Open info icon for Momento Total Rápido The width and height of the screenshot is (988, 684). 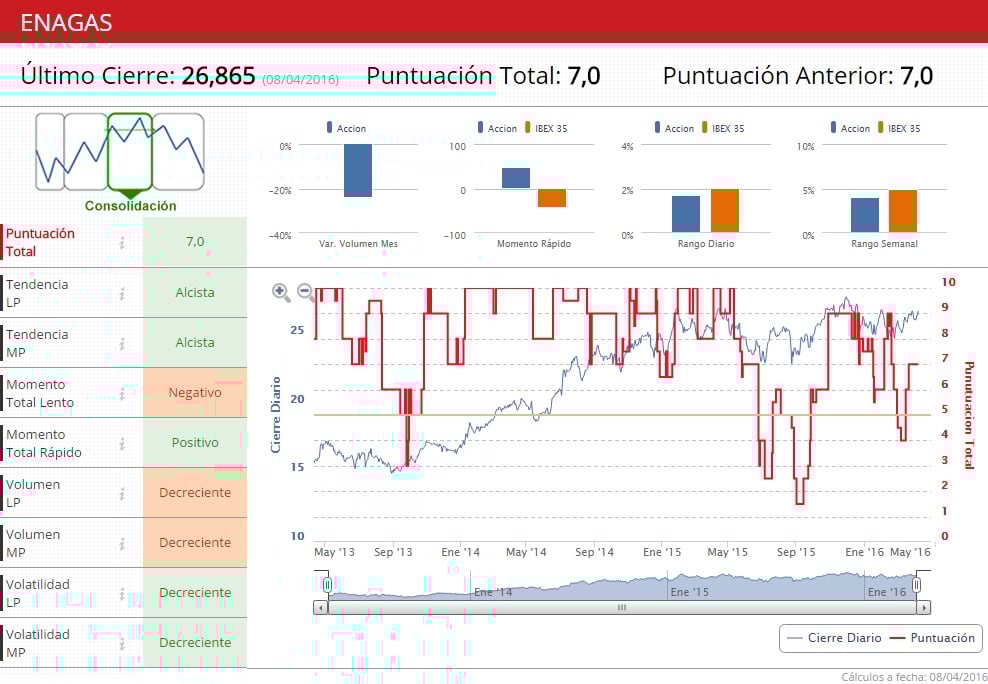click(x=122, y=444)
